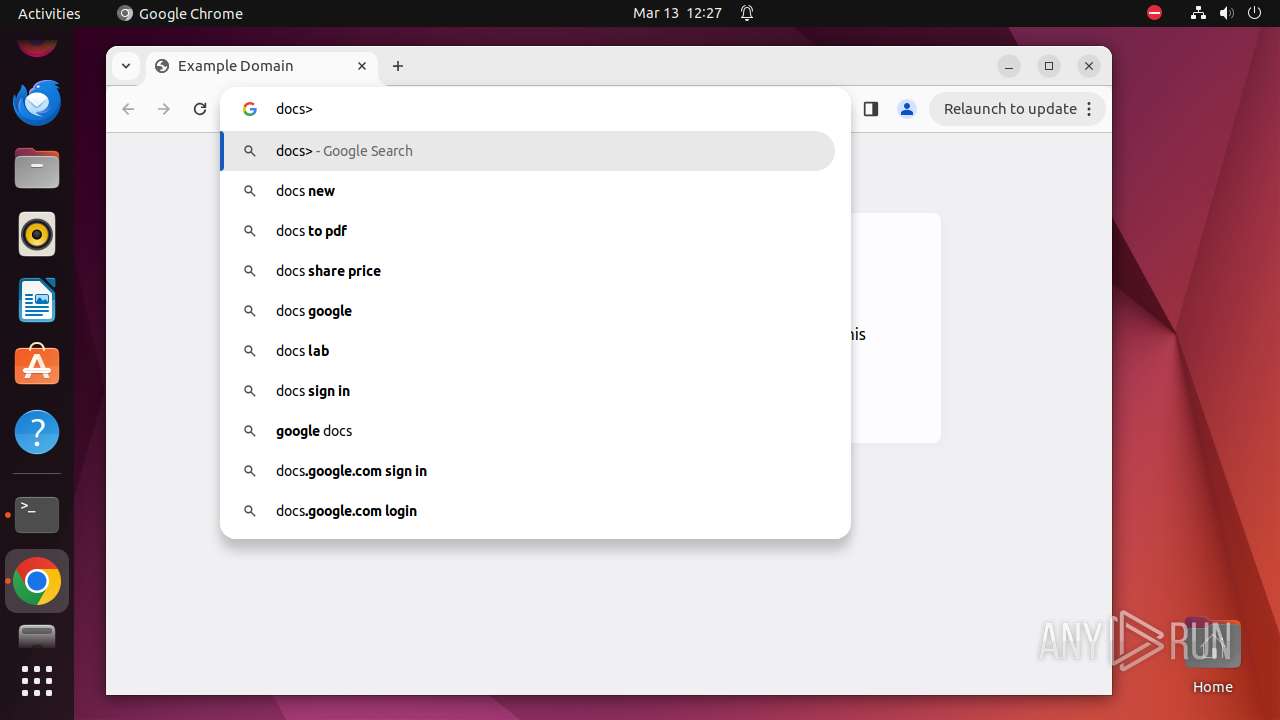This screenshot has width=1280, height=720.
Task: Click Google Chrome icon in dock
Action: 37,581
